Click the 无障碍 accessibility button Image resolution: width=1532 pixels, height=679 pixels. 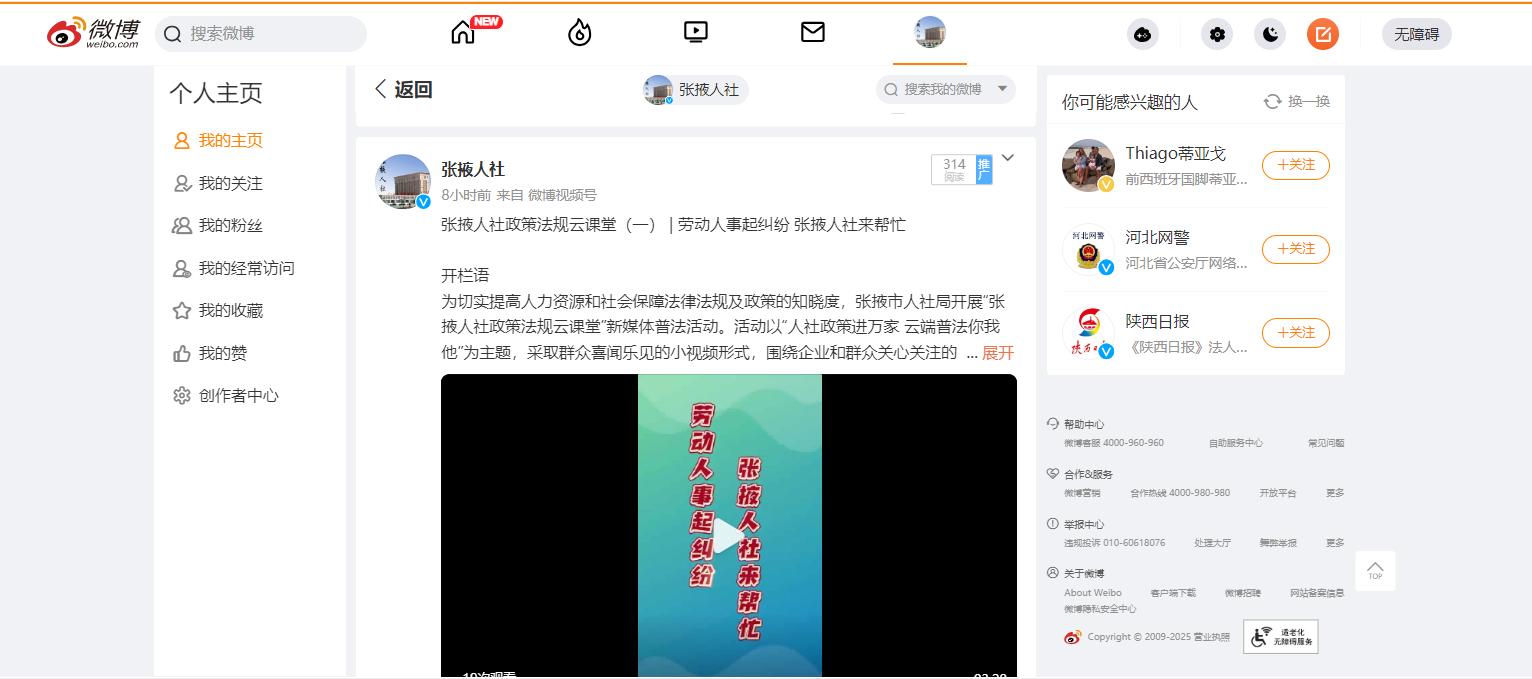[x=1417, y=34]
